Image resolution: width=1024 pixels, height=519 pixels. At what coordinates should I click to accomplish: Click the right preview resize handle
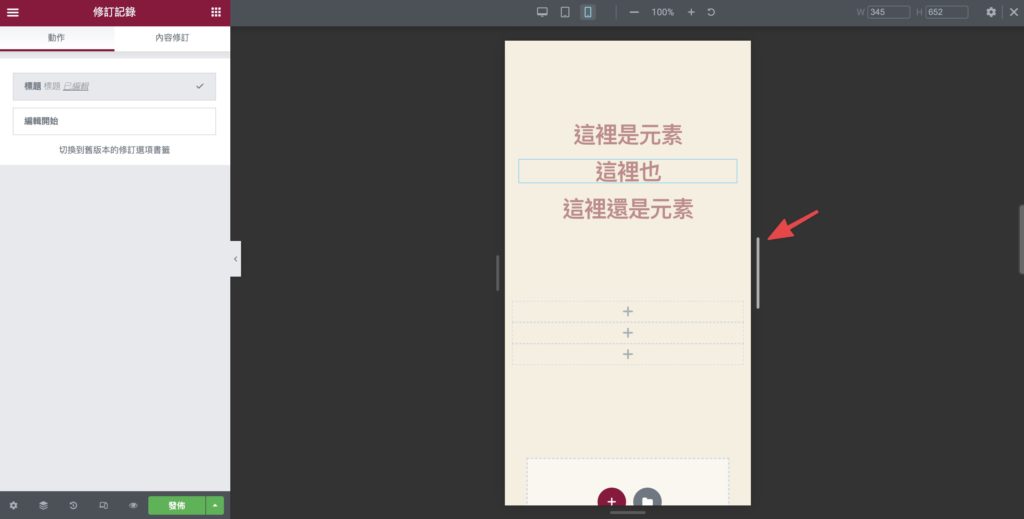point(758,273)
